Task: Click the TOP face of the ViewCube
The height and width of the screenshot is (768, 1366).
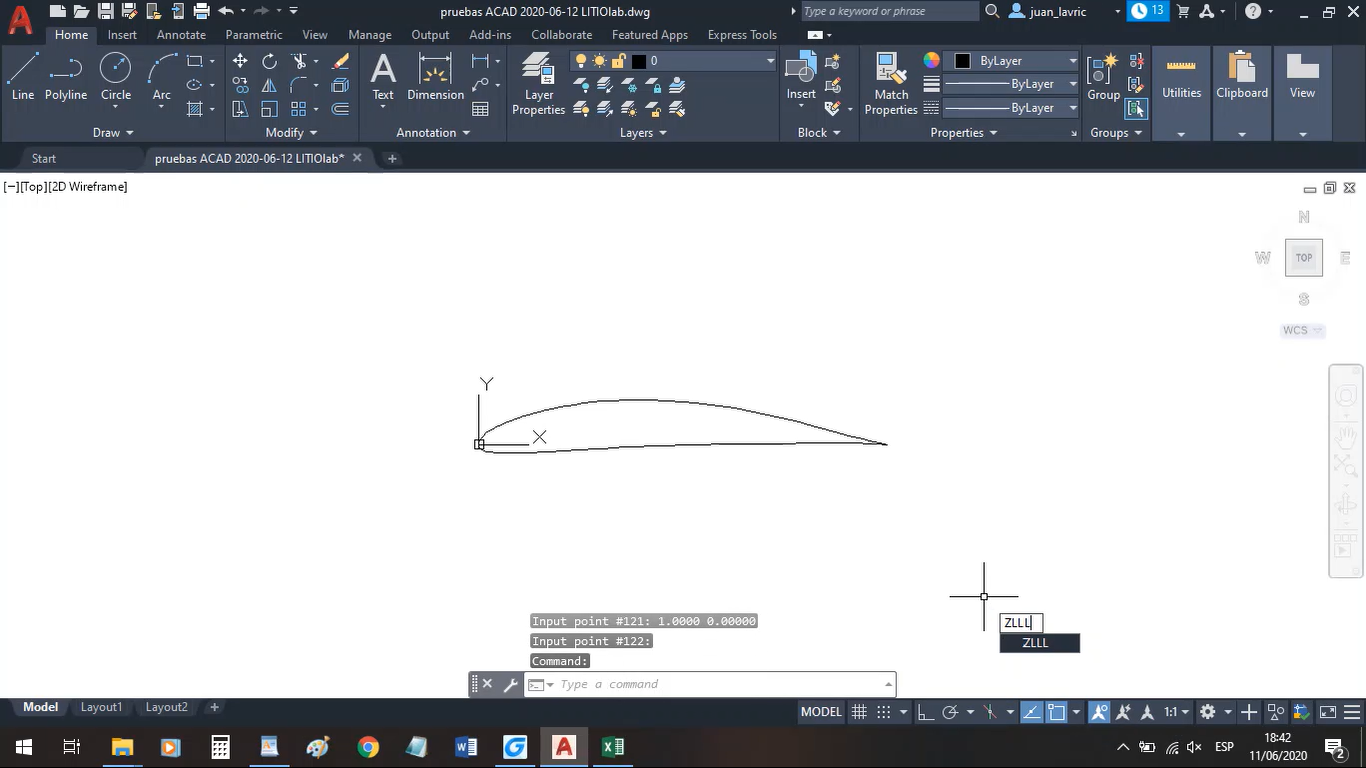Action: coord(1304,258)
